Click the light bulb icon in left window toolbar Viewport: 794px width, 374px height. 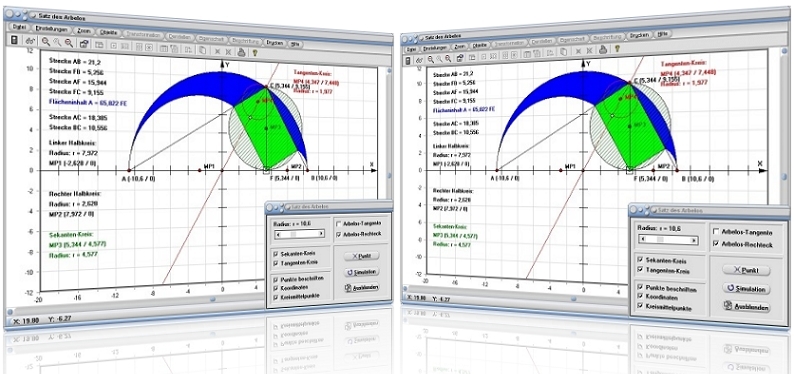[256, 52]
